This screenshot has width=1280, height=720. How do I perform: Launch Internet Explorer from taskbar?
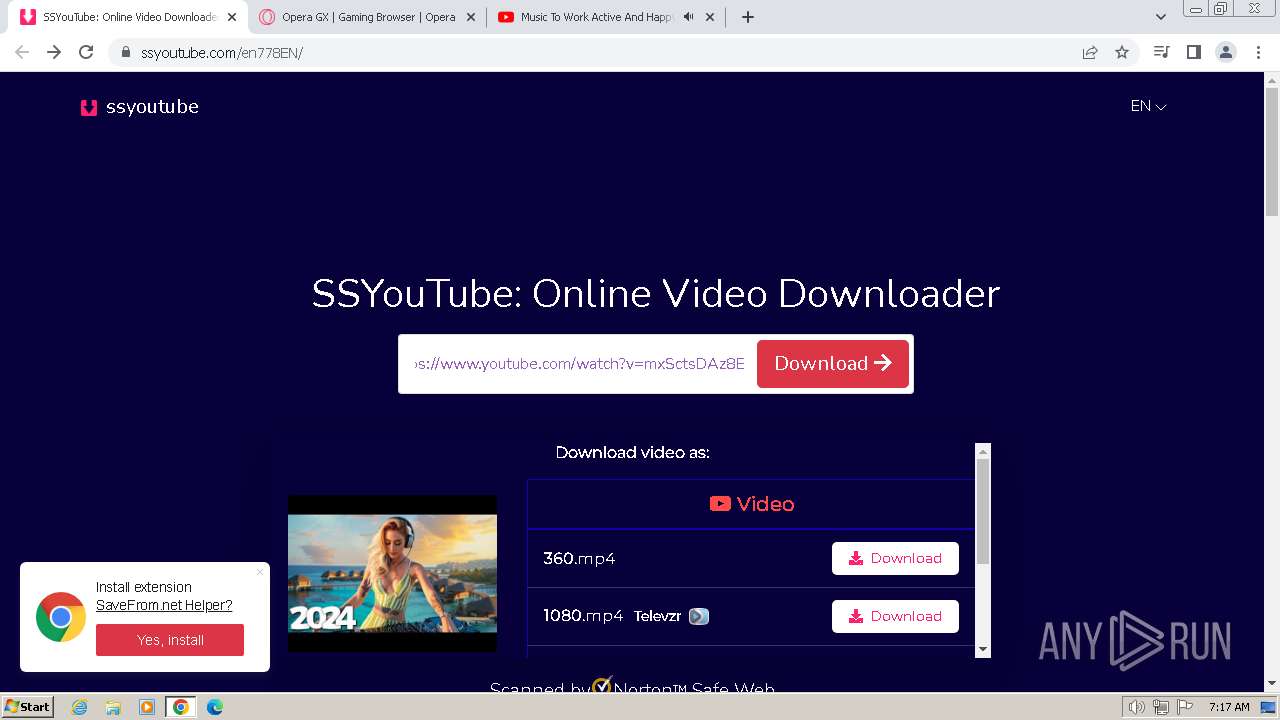[x=79, y=707]
